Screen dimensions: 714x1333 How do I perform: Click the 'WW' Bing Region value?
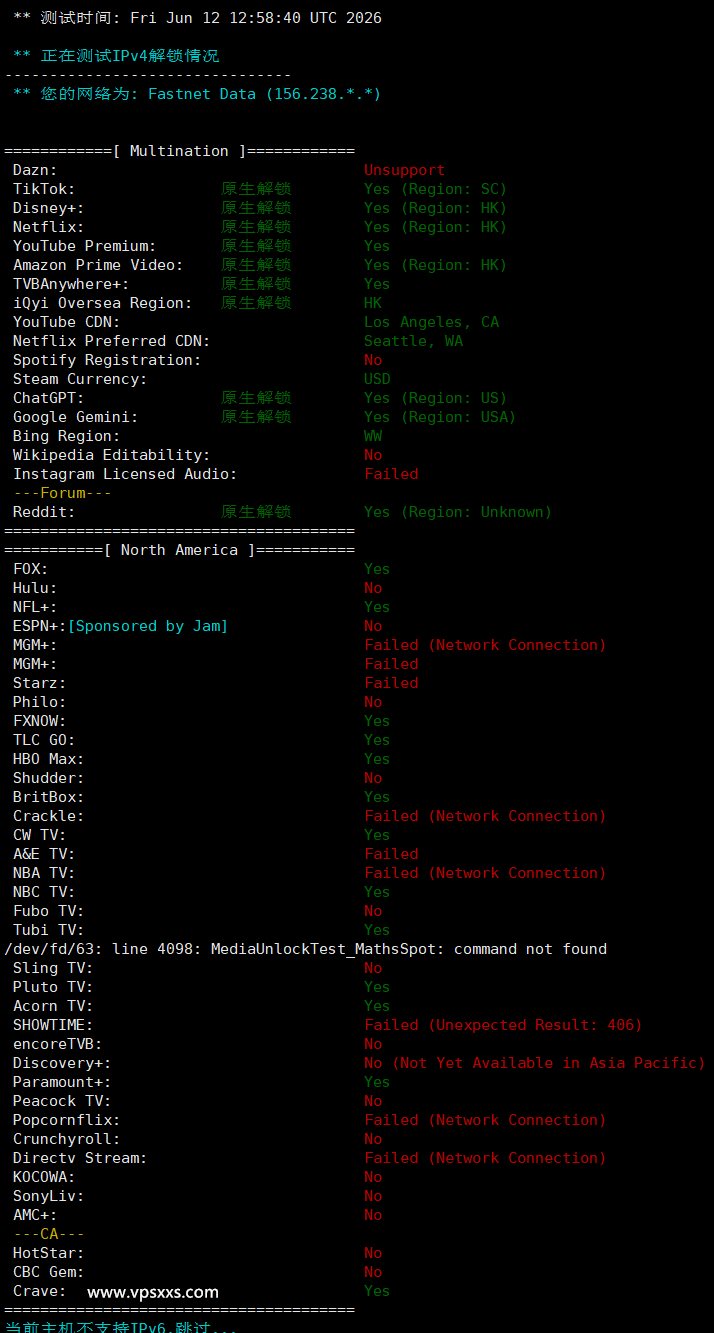(x=373, y=436)
